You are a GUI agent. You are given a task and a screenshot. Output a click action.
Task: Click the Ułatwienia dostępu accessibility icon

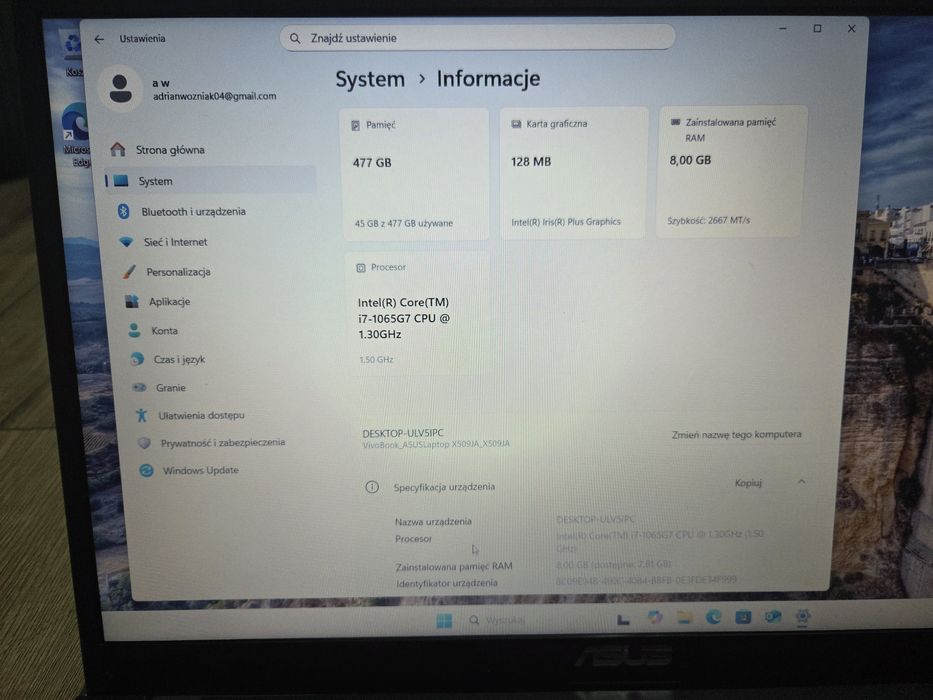[142, 415]
